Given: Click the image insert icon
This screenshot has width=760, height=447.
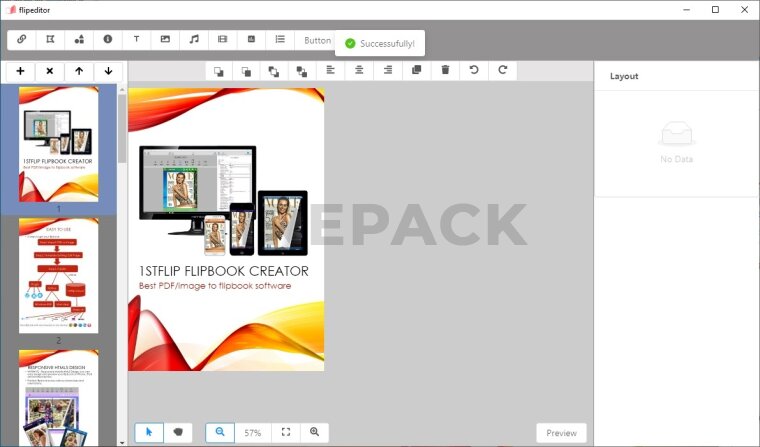Looking at the screenshot, I should (165, 40).
